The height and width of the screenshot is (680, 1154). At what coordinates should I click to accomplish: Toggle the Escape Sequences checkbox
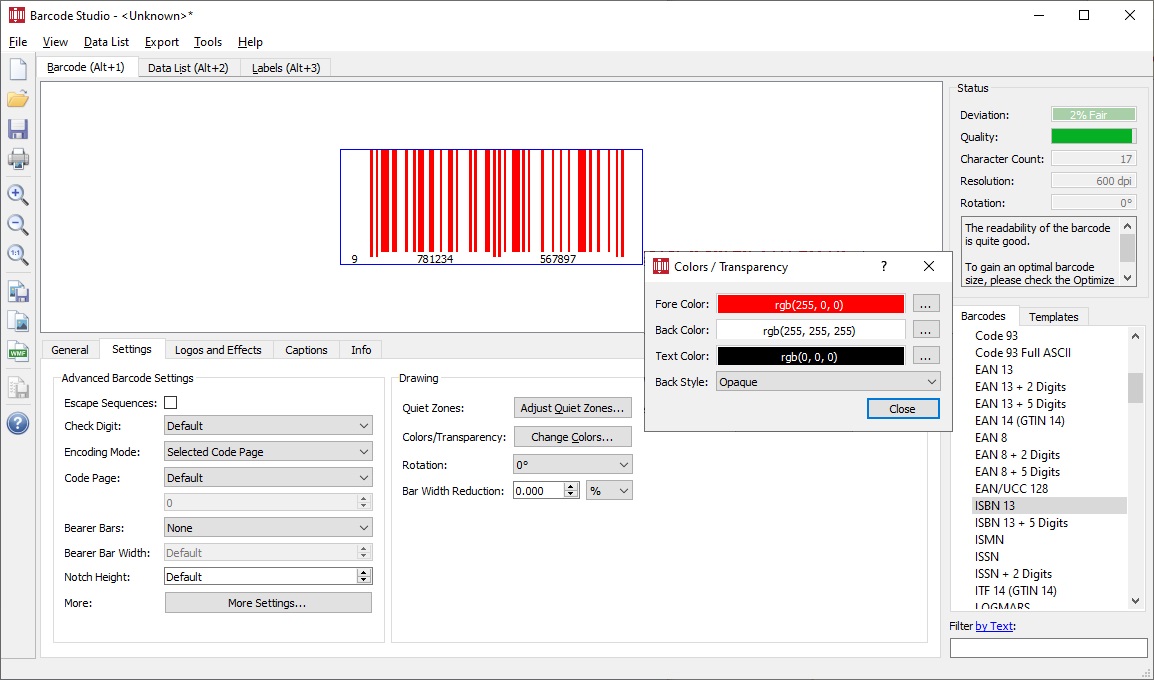pyautogui.click(x=171, y=403)
